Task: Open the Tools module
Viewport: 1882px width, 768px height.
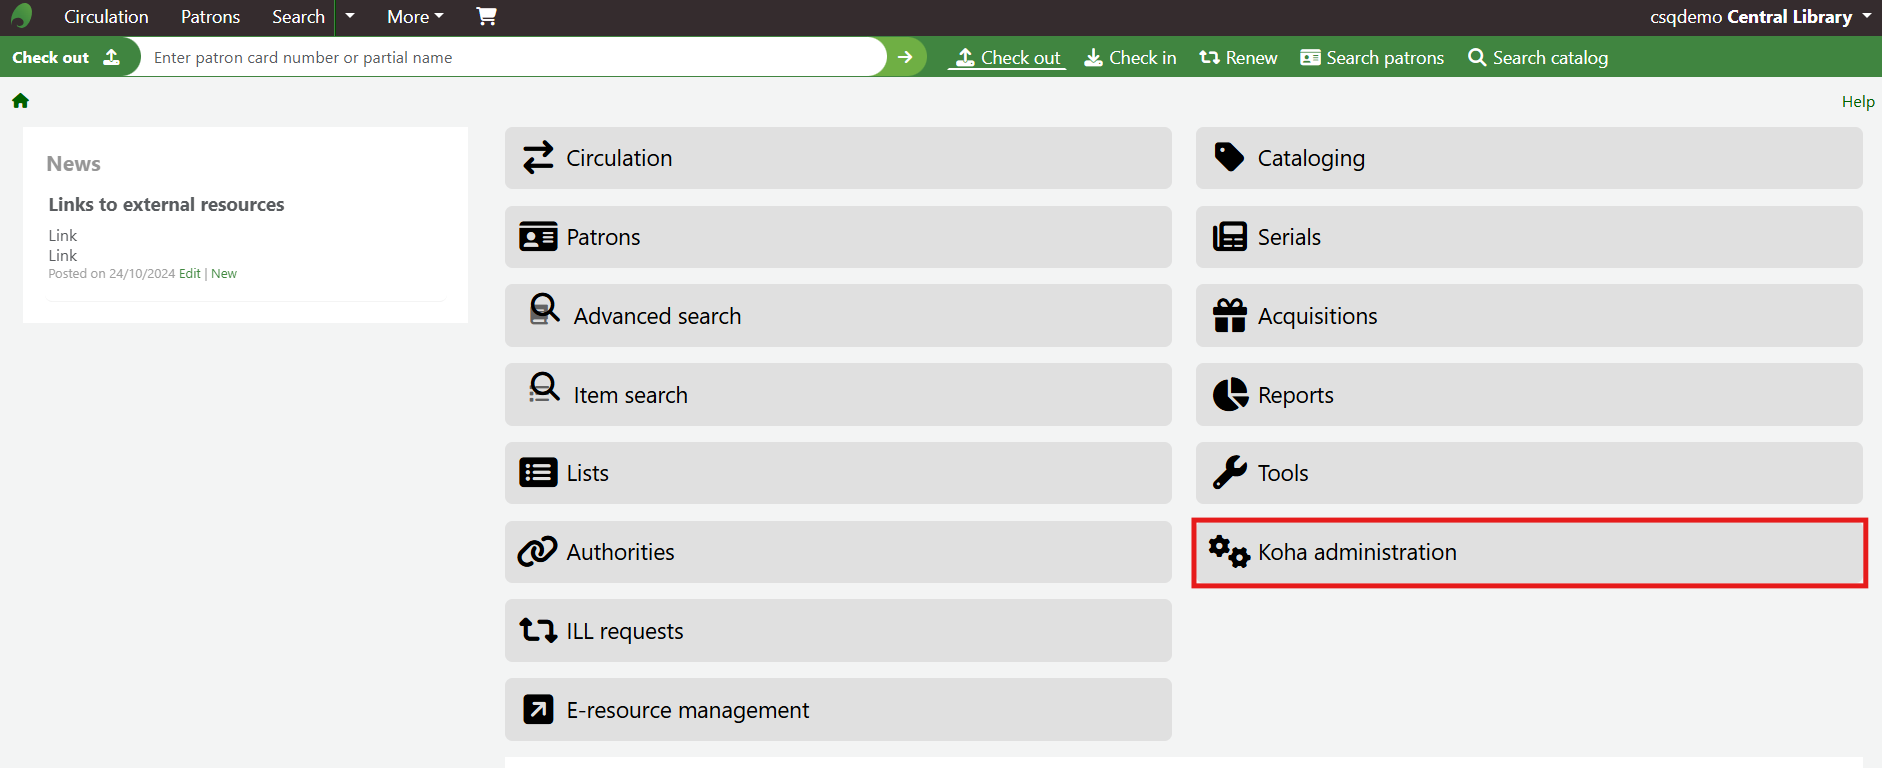Action: point(1529,473)
